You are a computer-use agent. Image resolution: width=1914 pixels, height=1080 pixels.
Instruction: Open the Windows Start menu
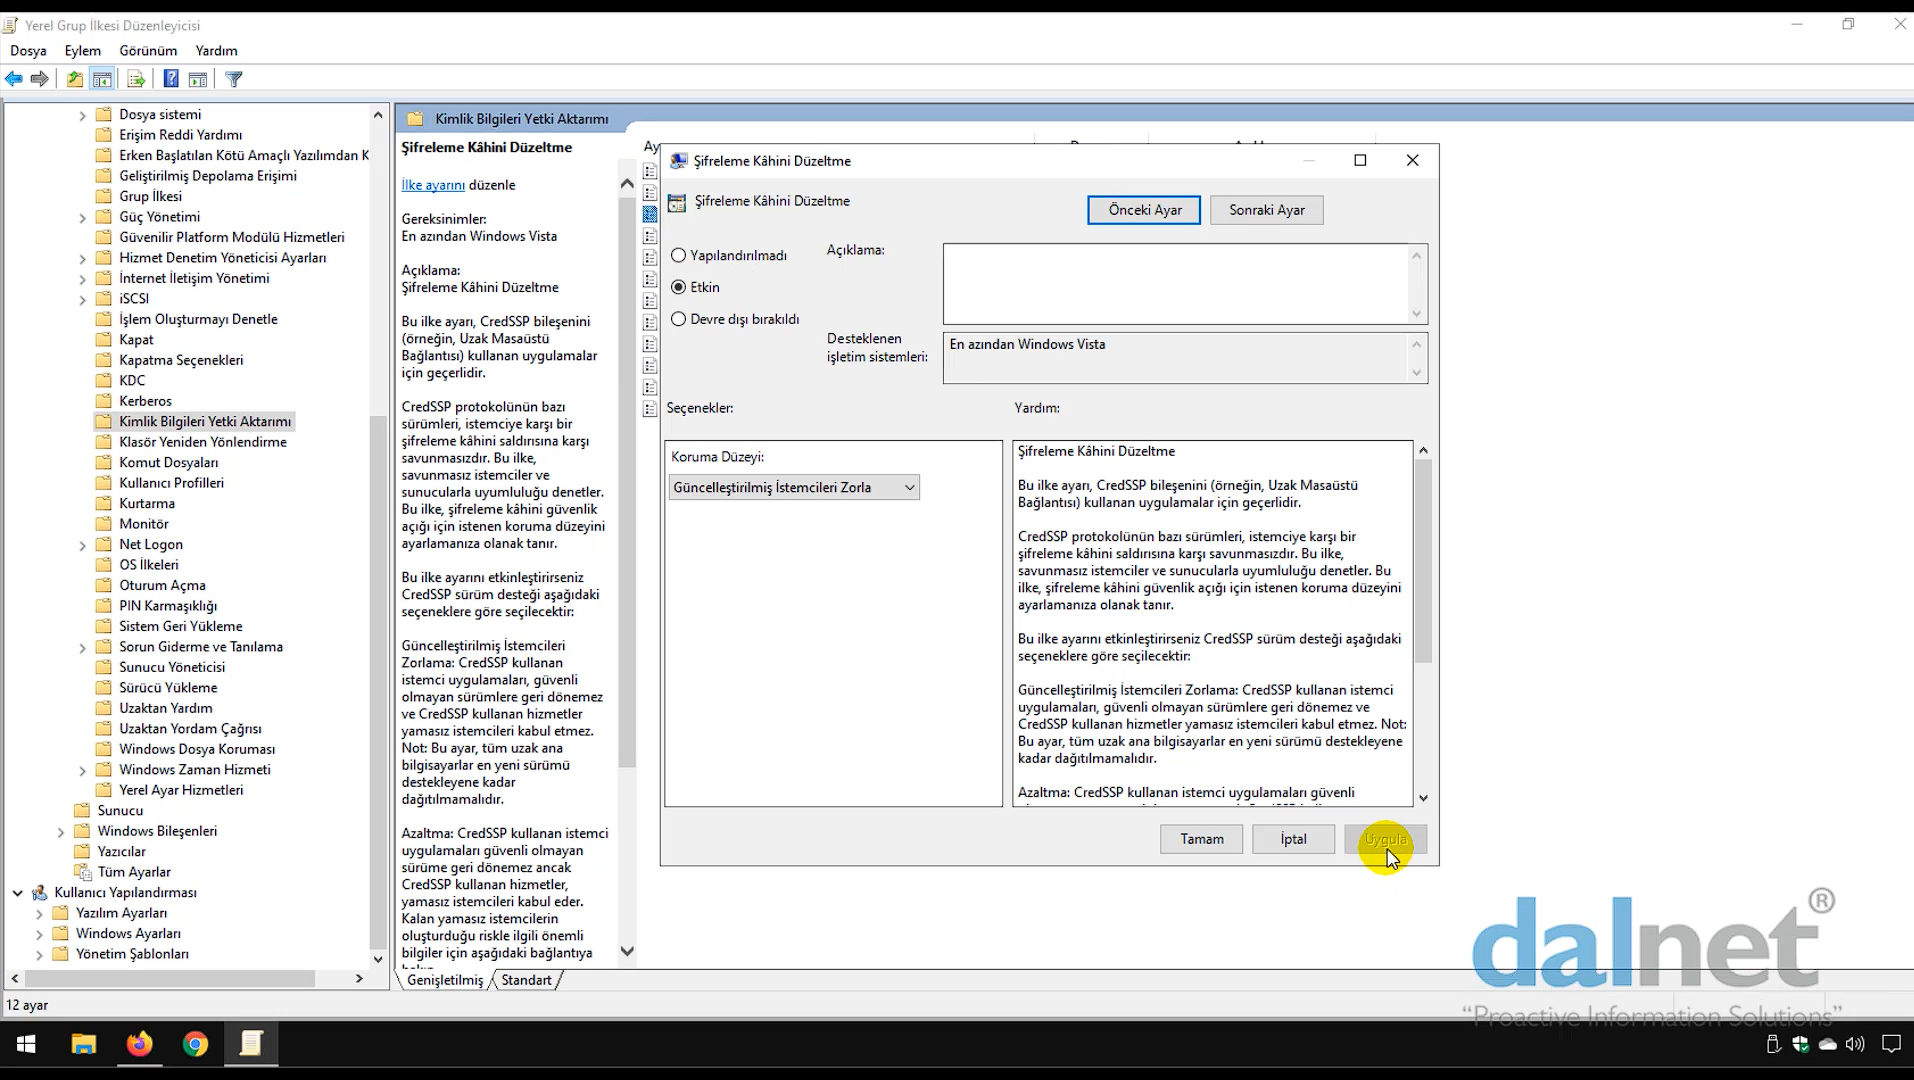(27, 1044)
